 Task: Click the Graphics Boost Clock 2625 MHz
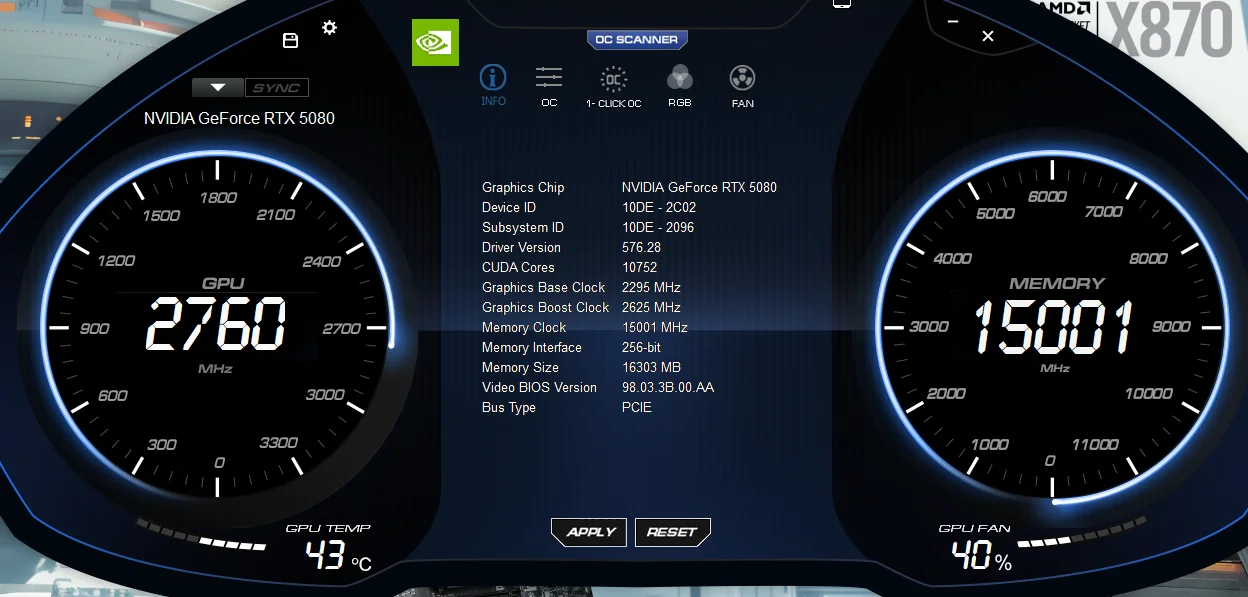pos(651,307)
